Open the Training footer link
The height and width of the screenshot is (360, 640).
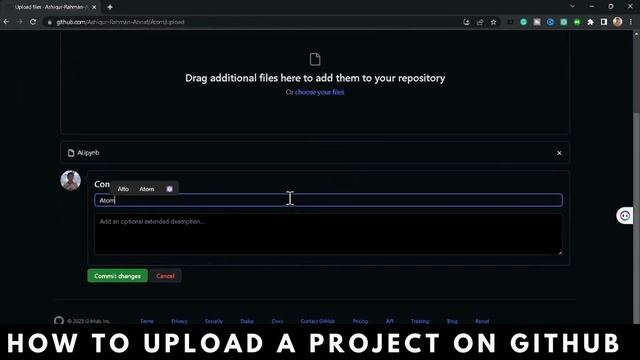420,321
